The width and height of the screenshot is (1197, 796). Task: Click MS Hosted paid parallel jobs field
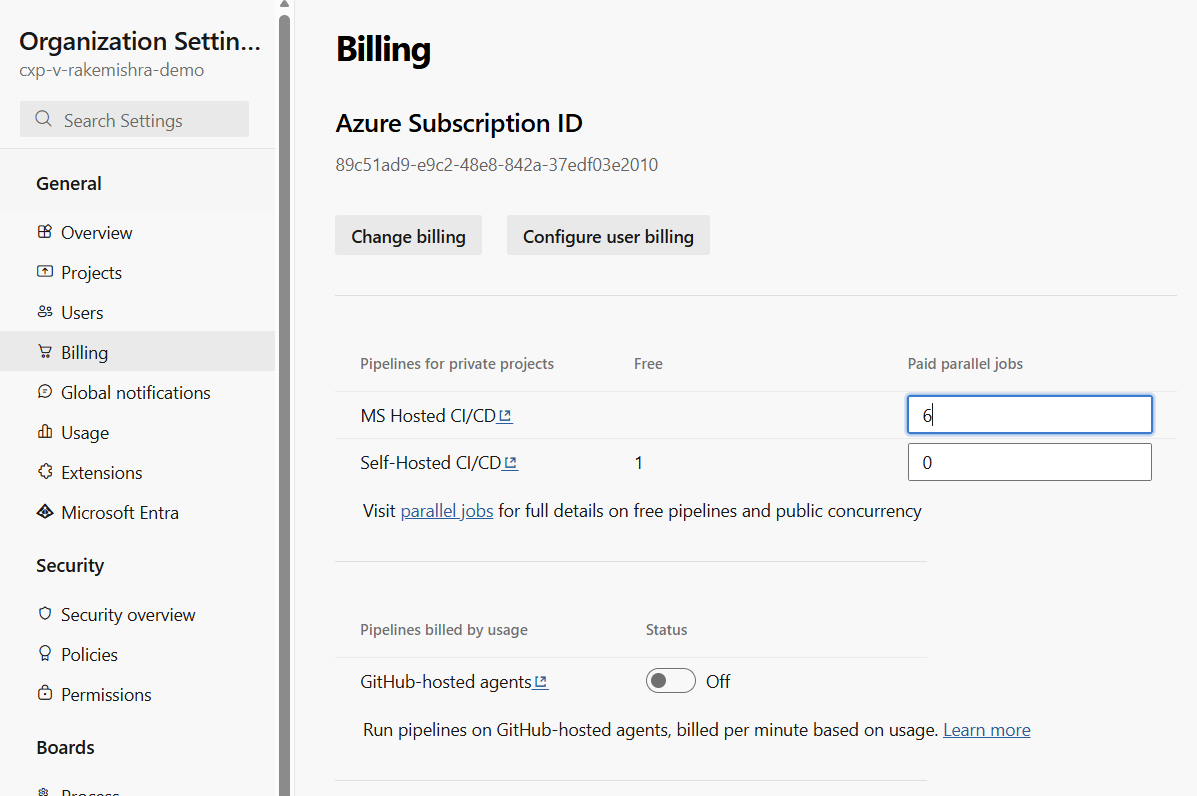click(1029, 414)
